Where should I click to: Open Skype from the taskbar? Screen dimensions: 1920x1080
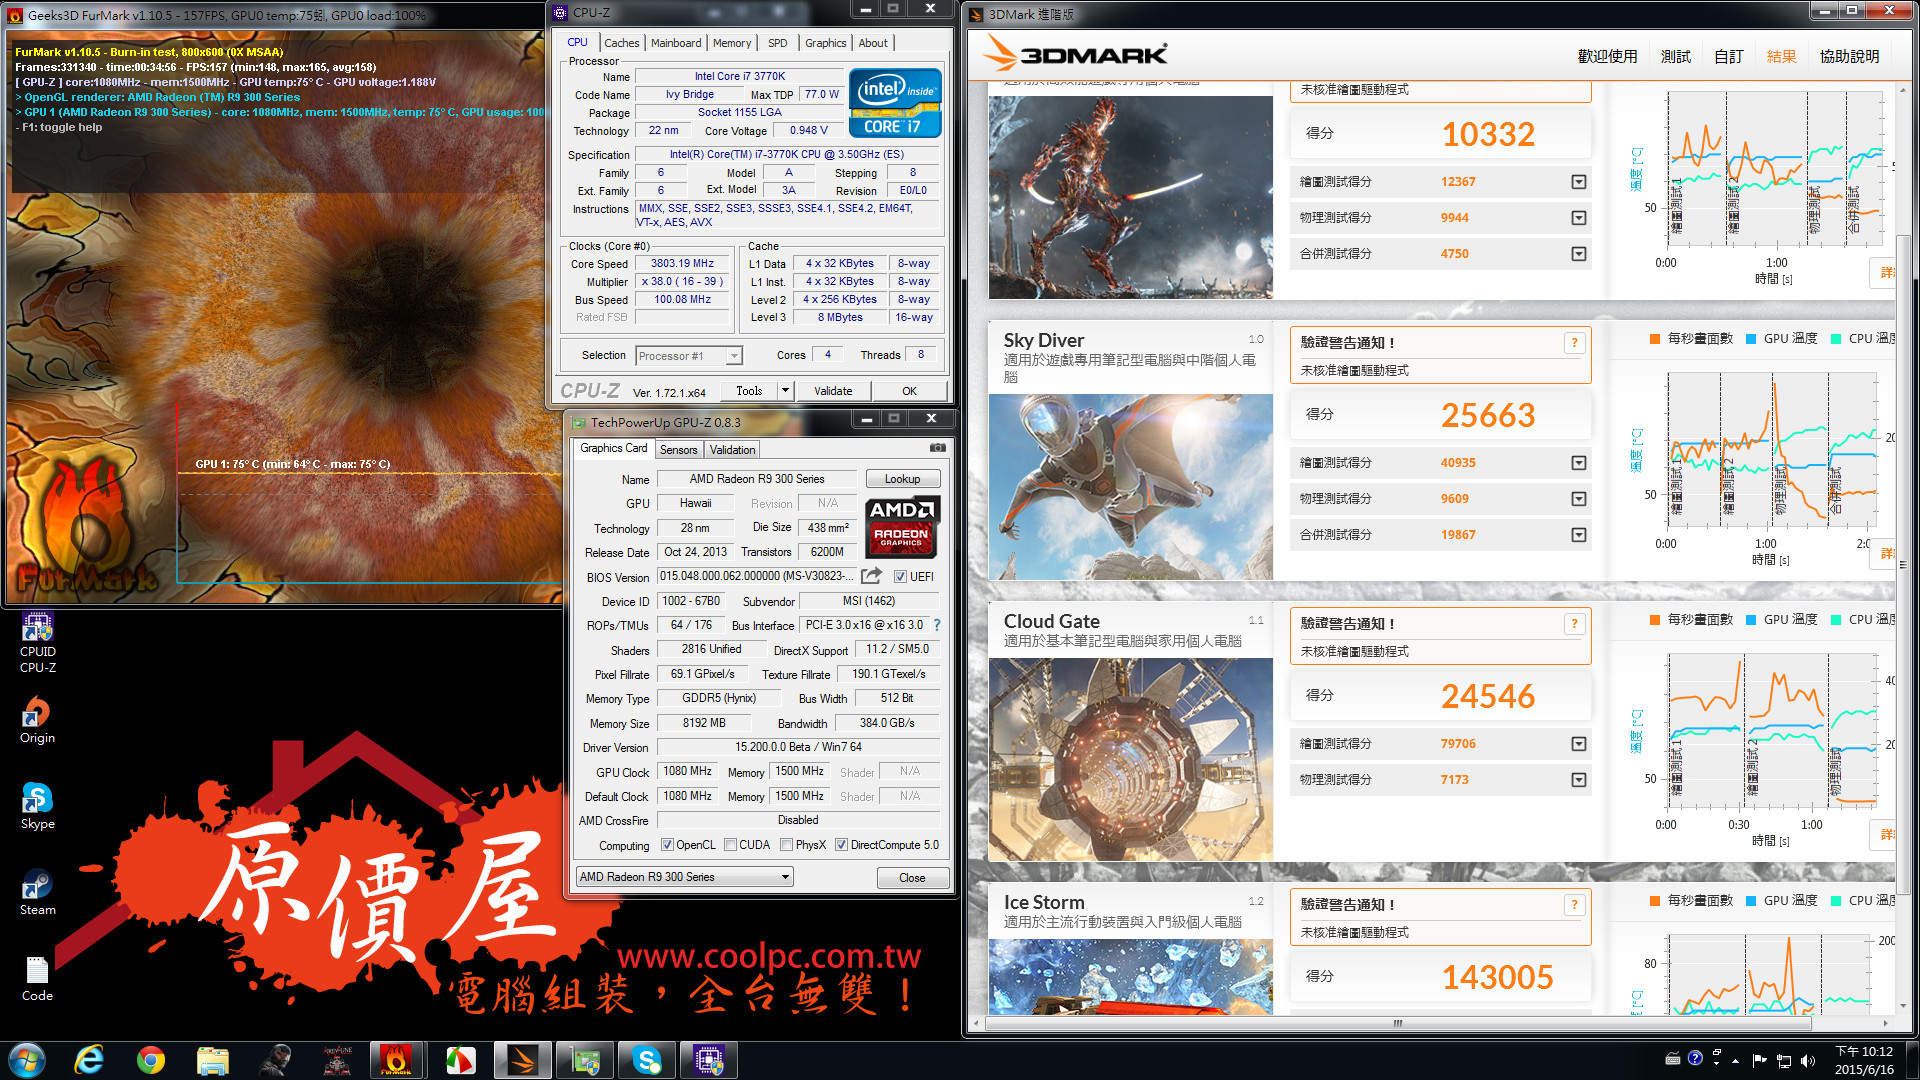point(647,1059)
